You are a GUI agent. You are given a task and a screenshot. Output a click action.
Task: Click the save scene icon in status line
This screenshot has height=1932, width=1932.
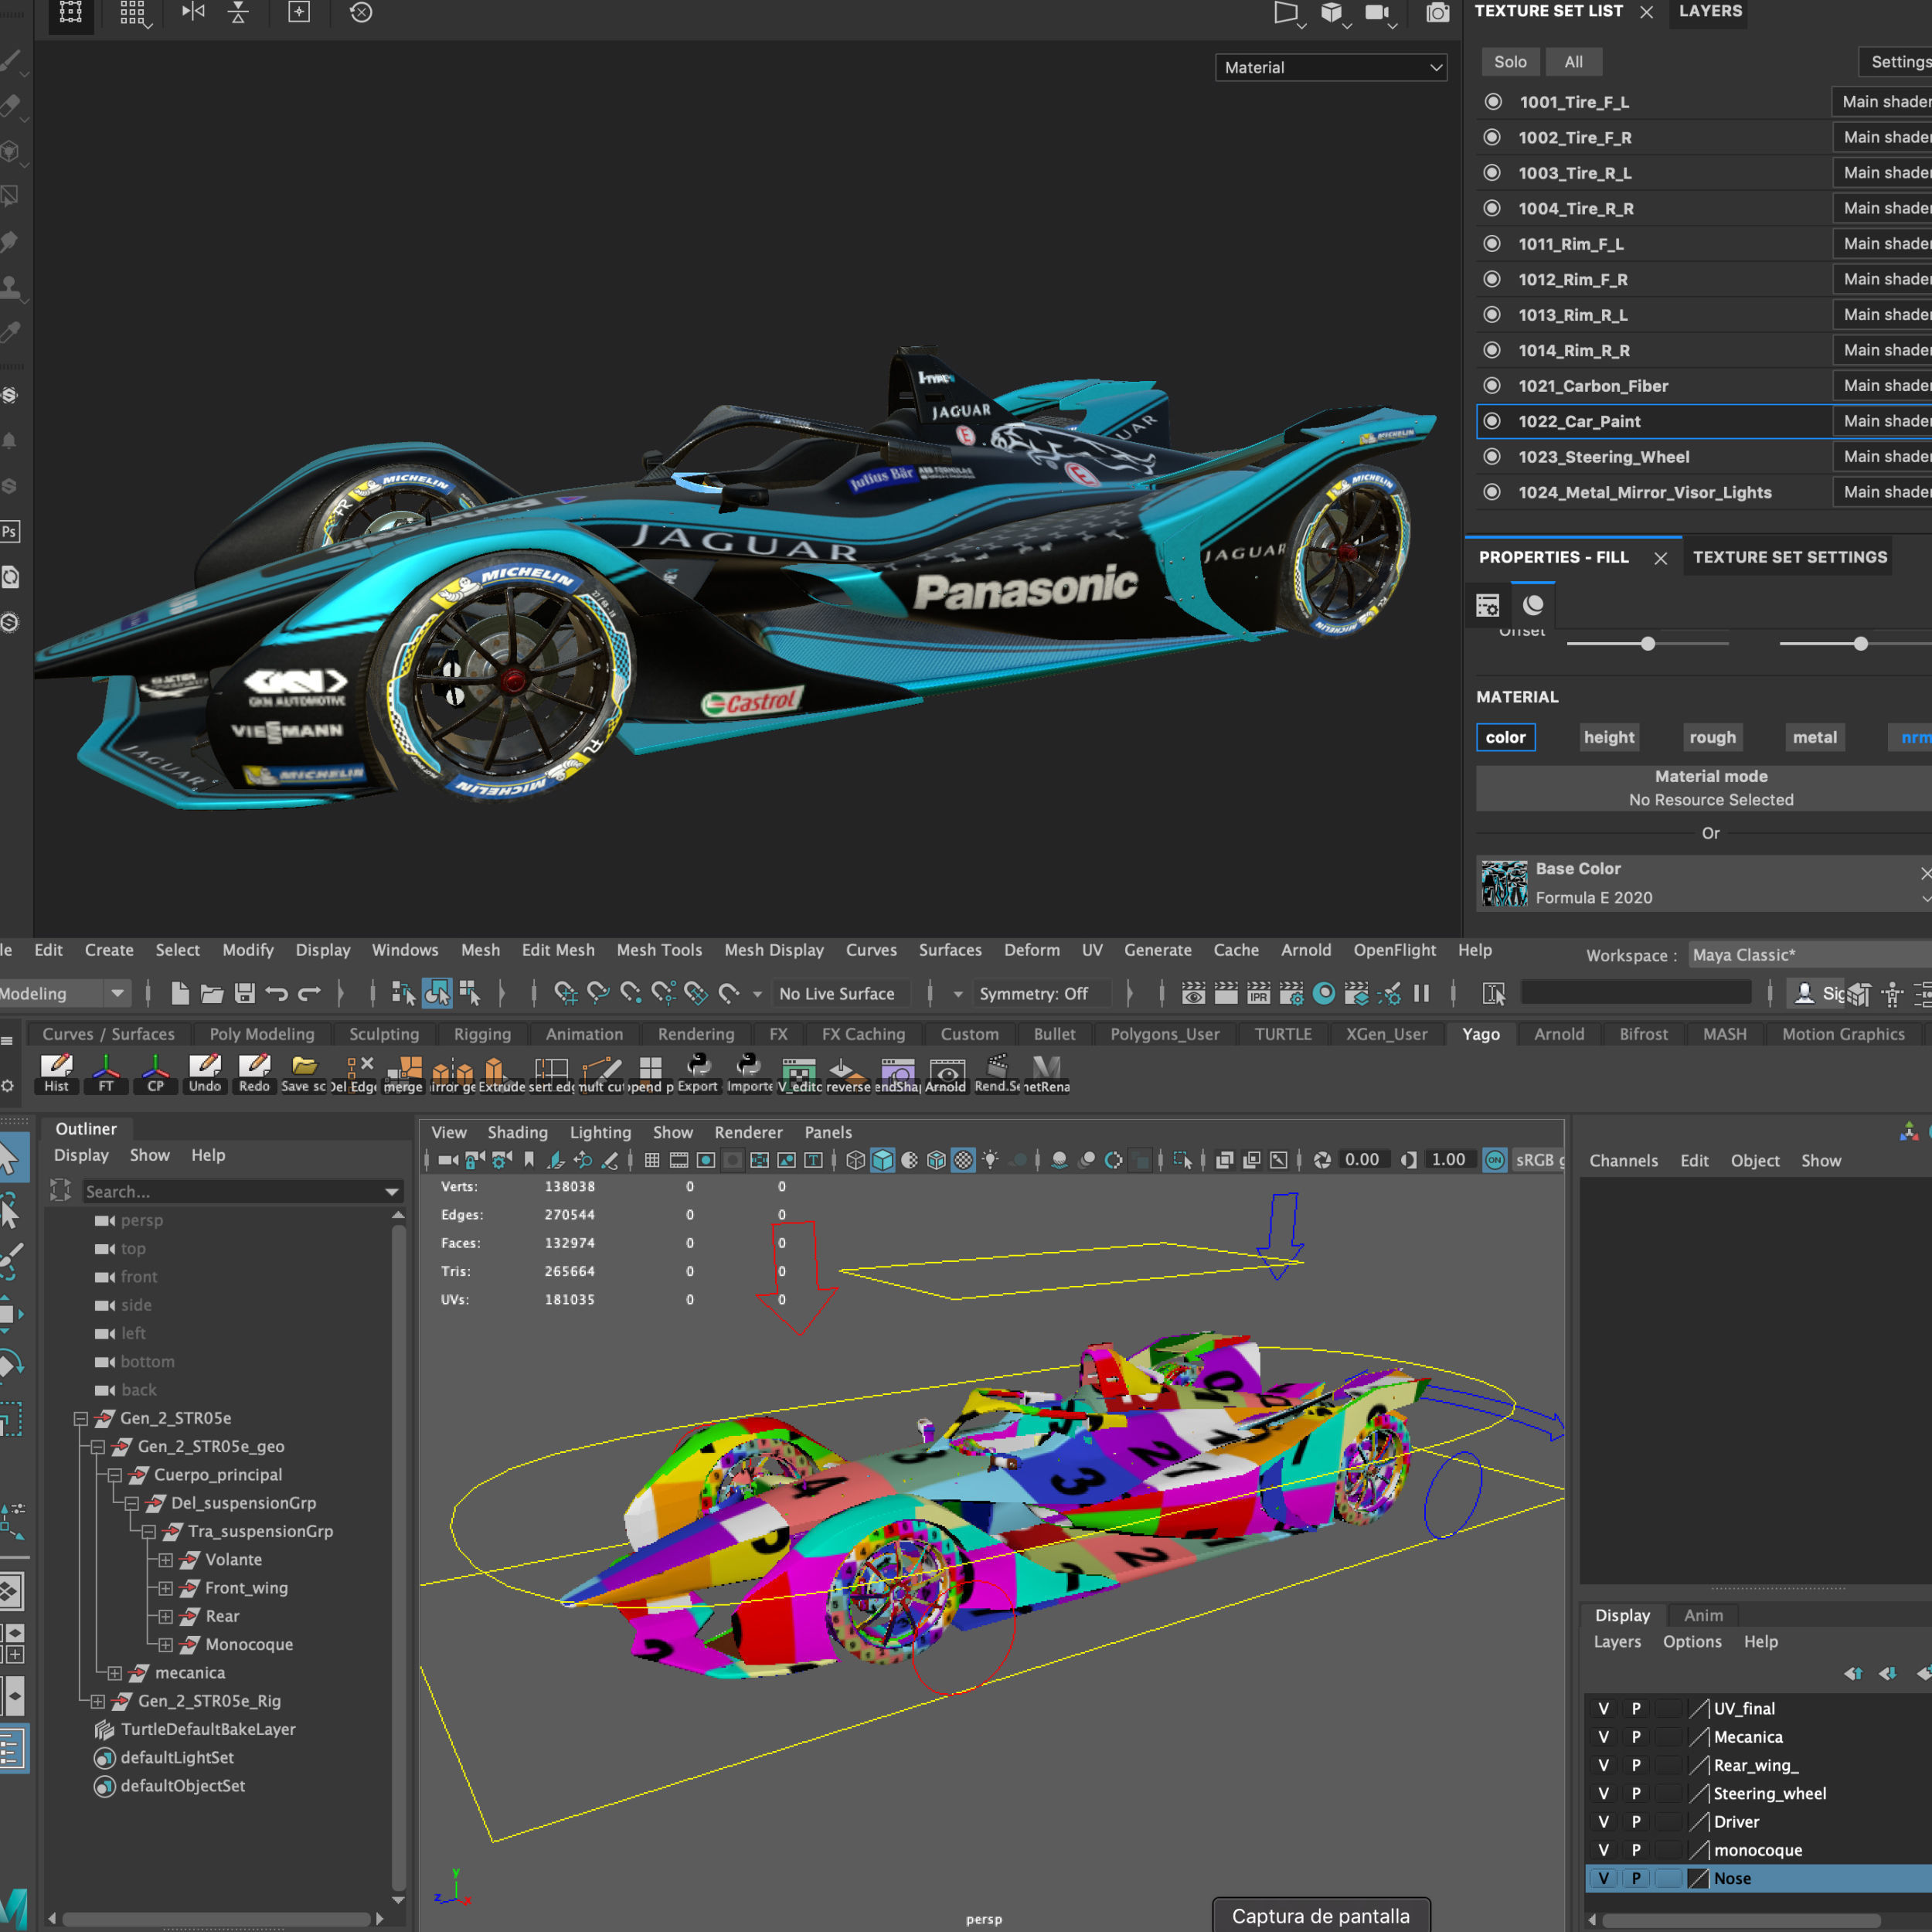point(245,993)
